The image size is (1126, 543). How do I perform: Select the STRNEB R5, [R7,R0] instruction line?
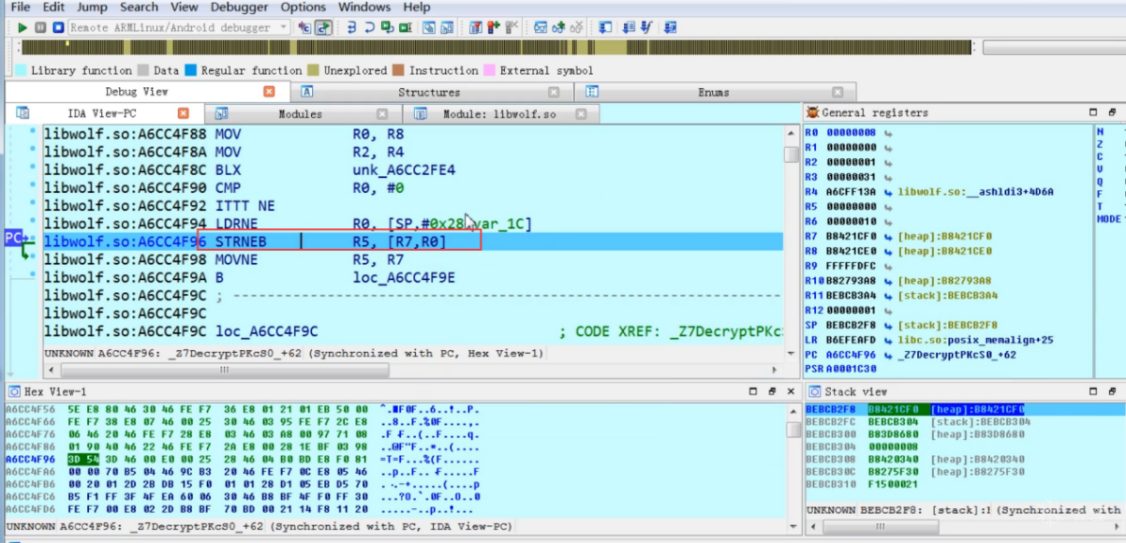pos(413,242)
